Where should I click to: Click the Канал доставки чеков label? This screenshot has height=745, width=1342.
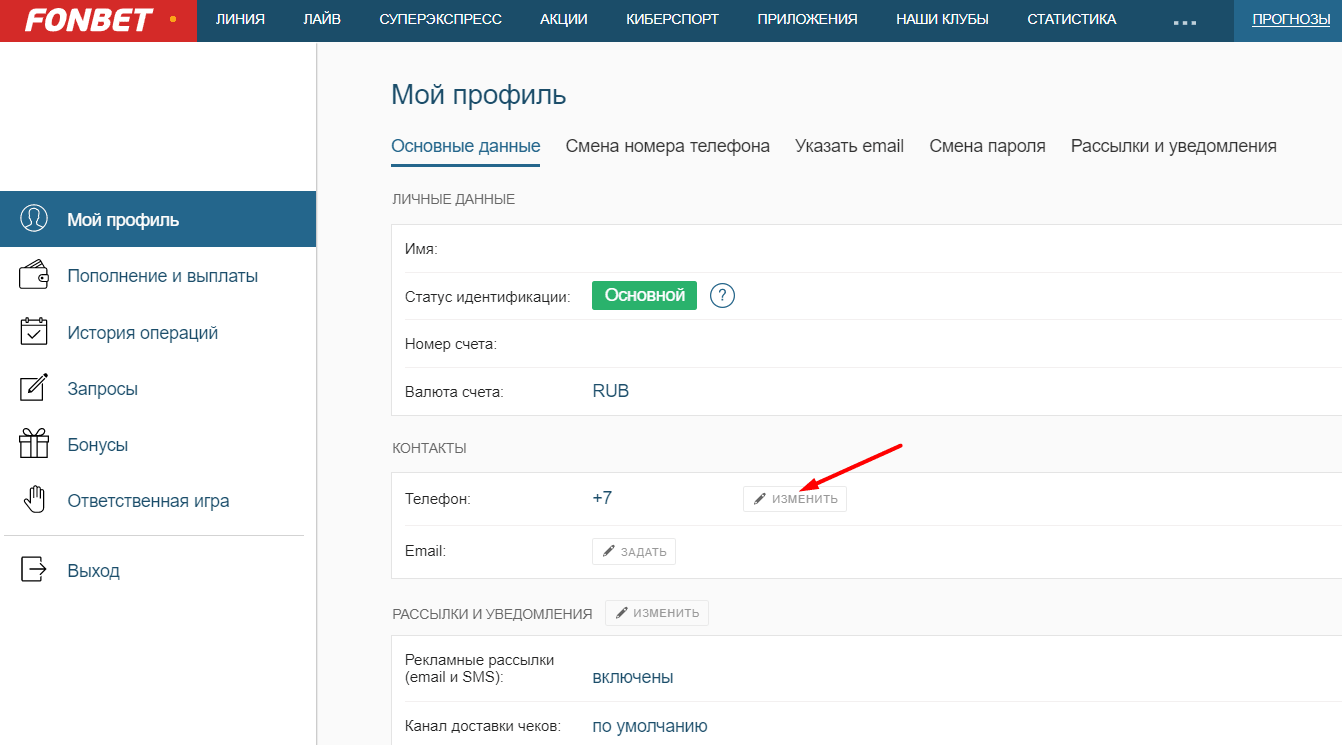point(483,727)
